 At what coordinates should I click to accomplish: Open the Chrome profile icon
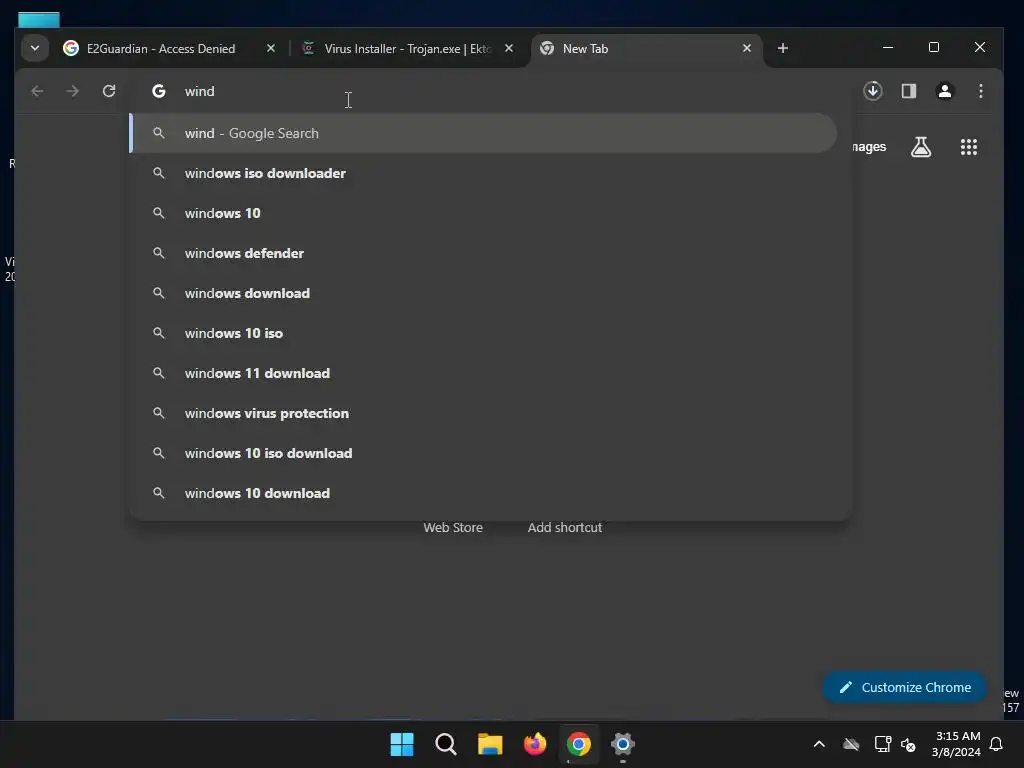pyautogui.click(x=944, y=91)
